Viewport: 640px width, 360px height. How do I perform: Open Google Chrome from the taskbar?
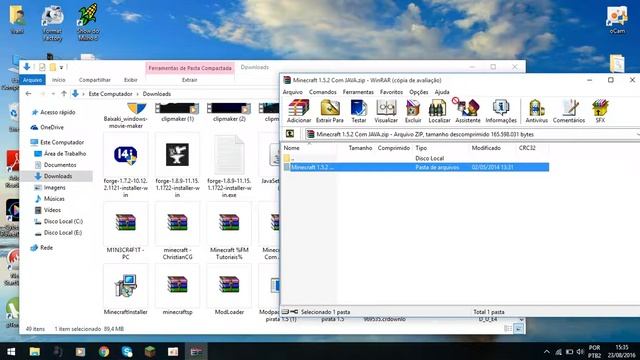(104, 351)
